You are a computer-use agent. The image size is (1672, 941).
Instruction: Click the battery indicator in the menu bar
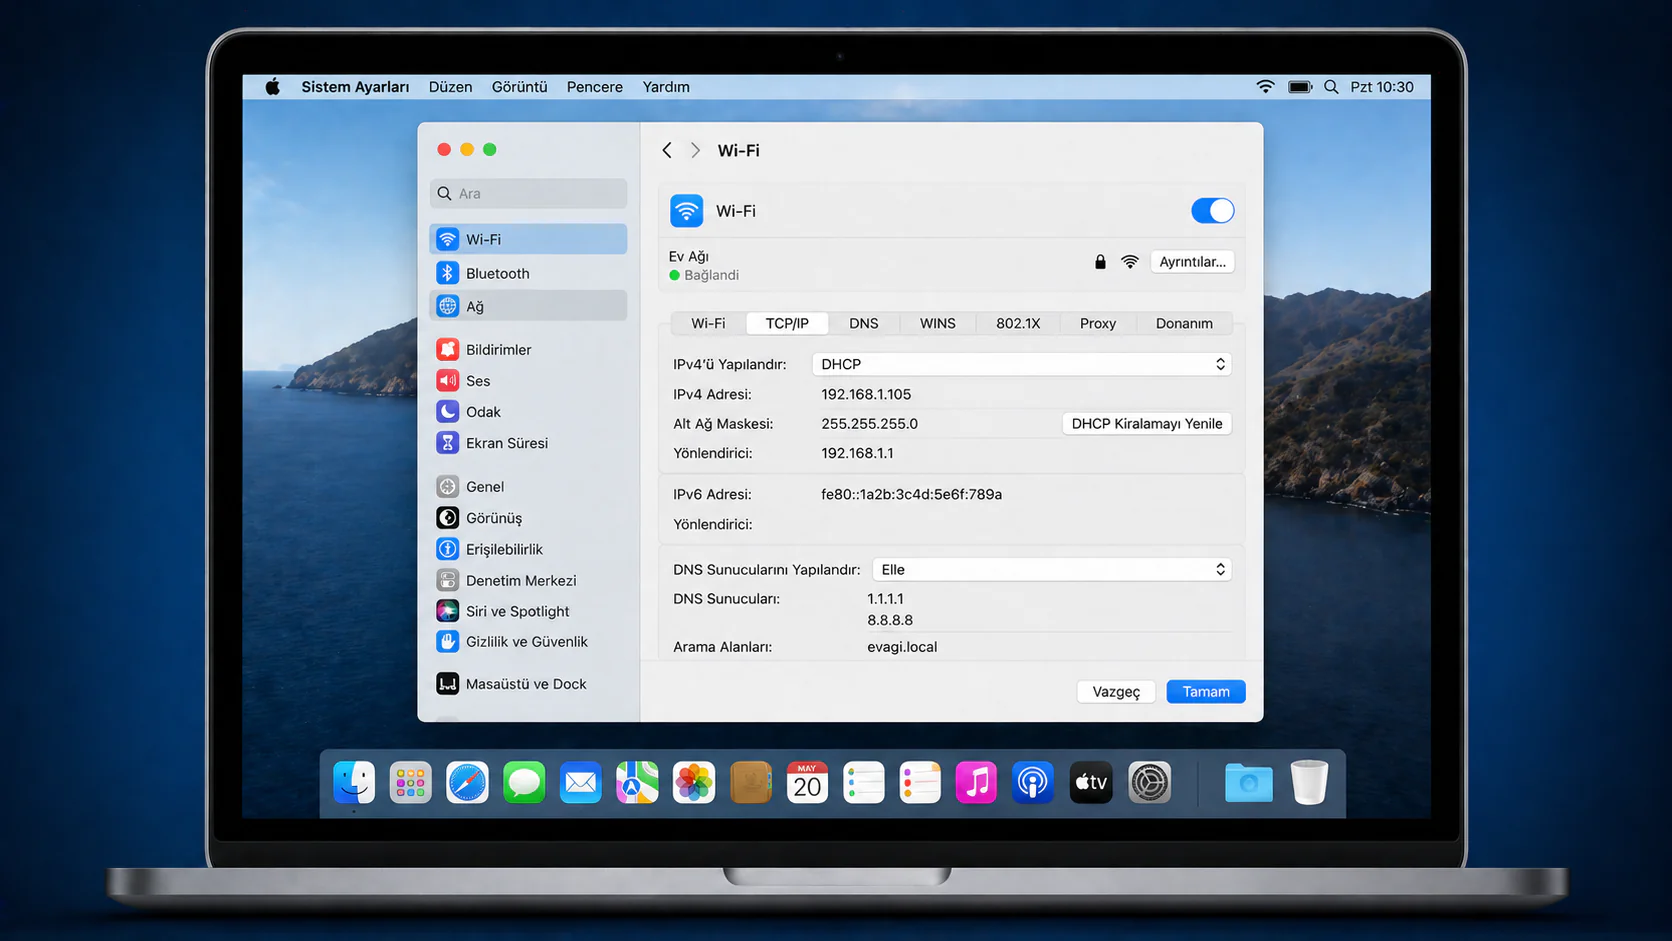tap(1299, 87)
